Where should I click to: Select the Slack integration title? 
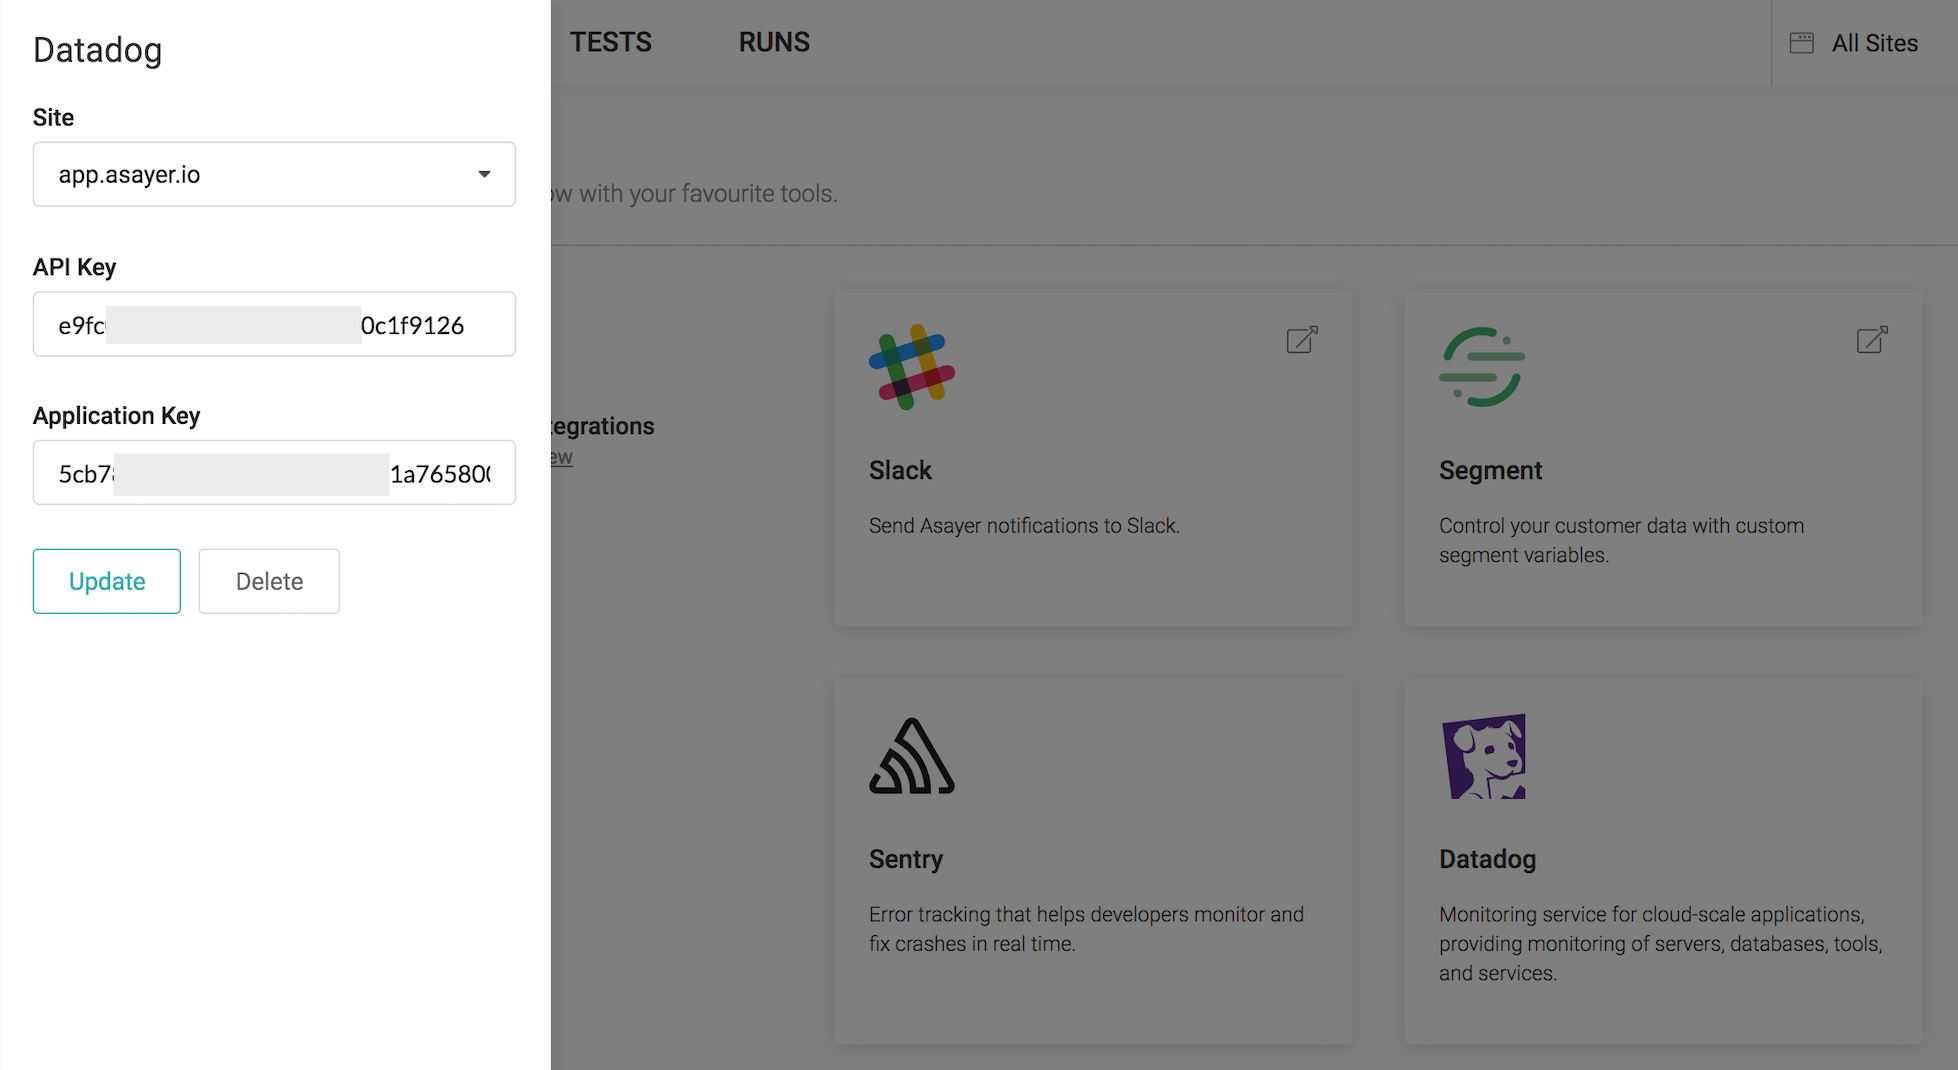tap(900, 470)
